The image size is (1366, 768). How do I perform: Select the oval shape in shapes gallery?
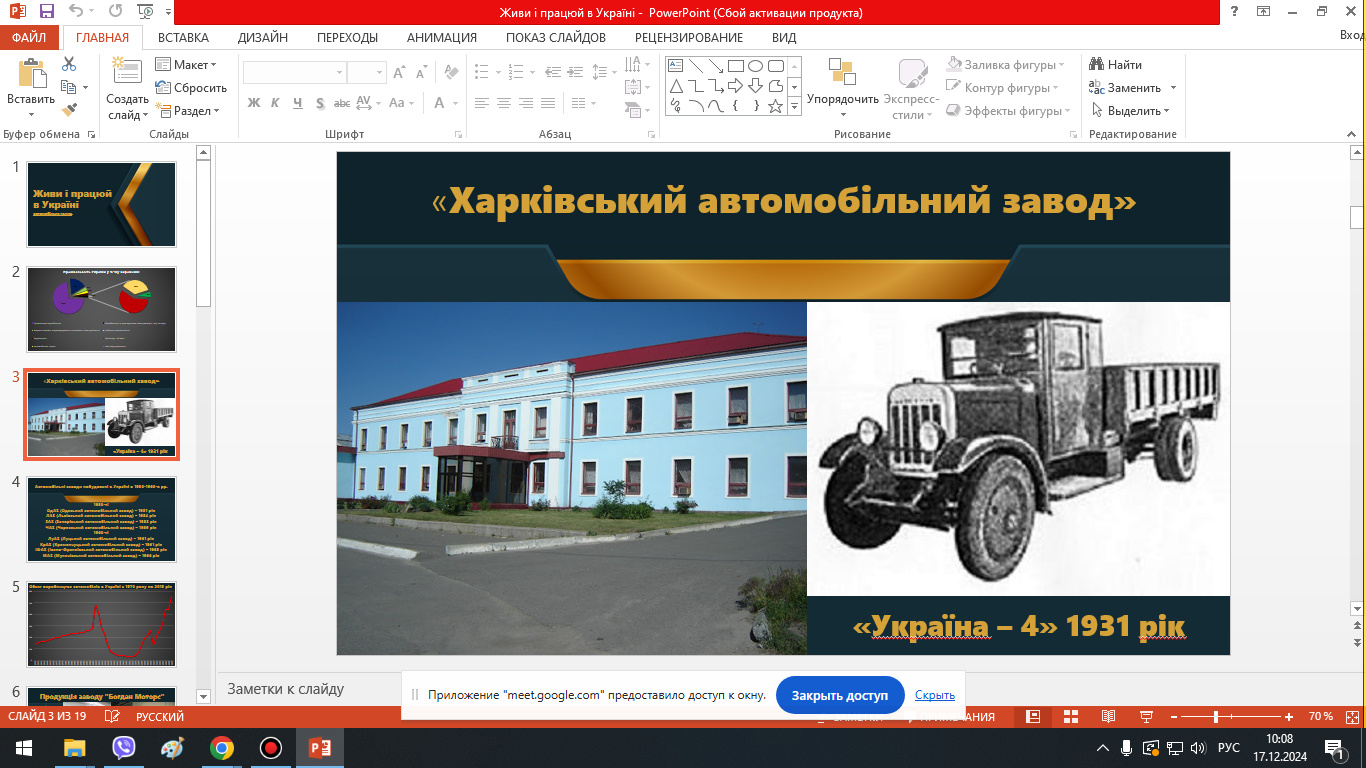tap(756, 66)
